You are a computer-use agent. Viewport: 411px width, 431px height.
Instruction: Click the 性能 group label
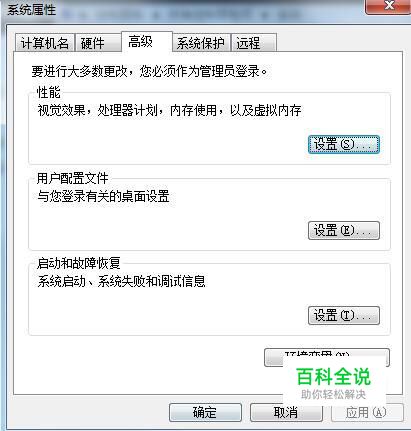(x=49, y=92)
